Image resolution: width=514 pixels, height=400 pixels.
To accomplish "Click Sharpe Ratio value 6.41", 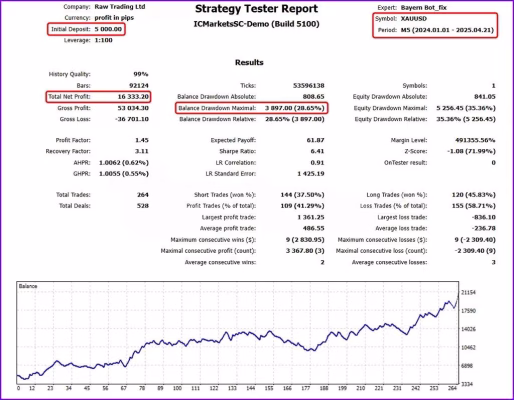I will point(317,151).
